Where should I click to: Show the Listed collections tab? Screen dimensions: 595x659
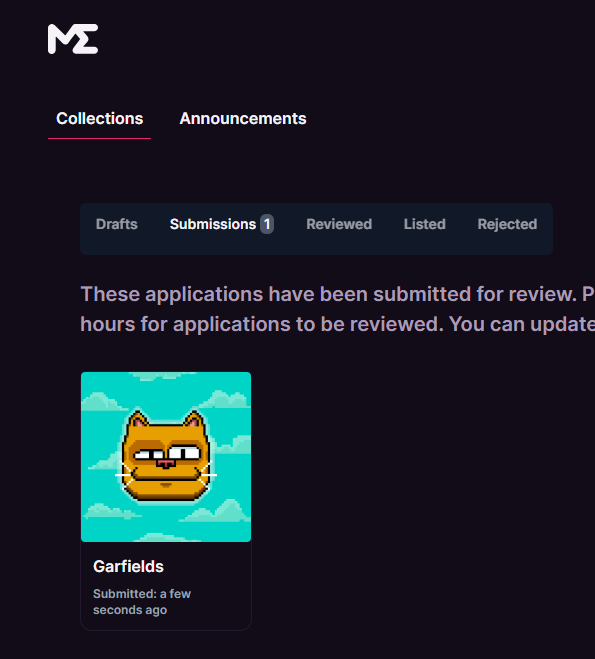pyautogui.click(x=424, y=224)
